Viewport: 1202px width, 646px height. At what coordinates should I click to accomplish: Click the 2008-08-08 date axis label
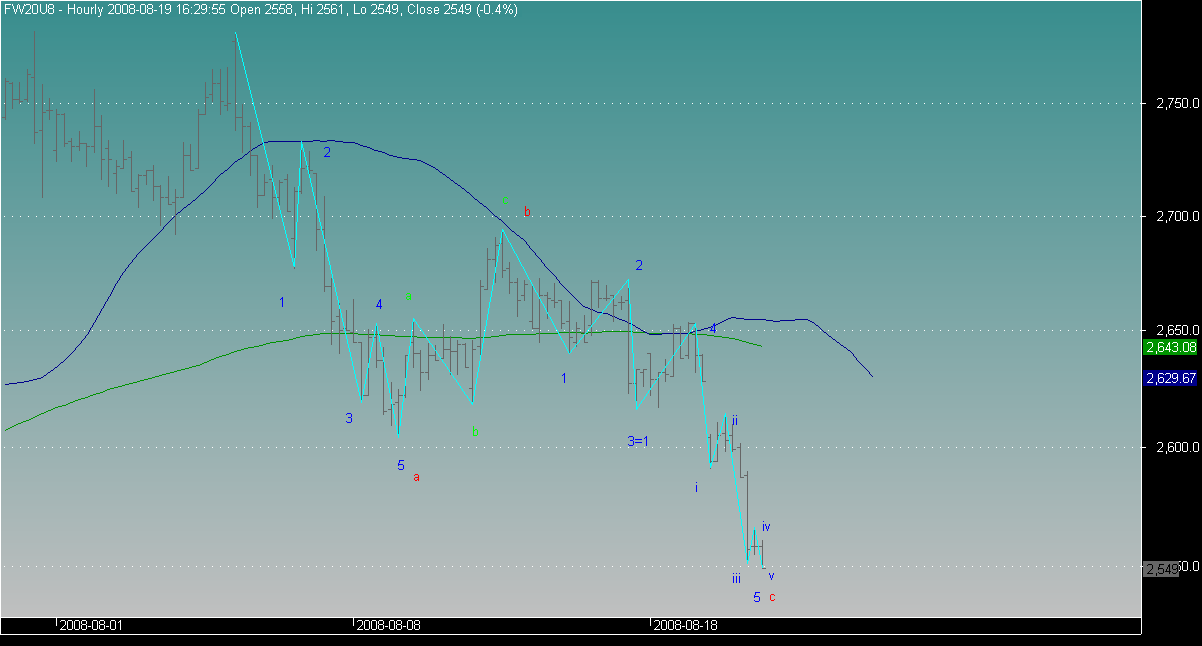pos(388,625)
